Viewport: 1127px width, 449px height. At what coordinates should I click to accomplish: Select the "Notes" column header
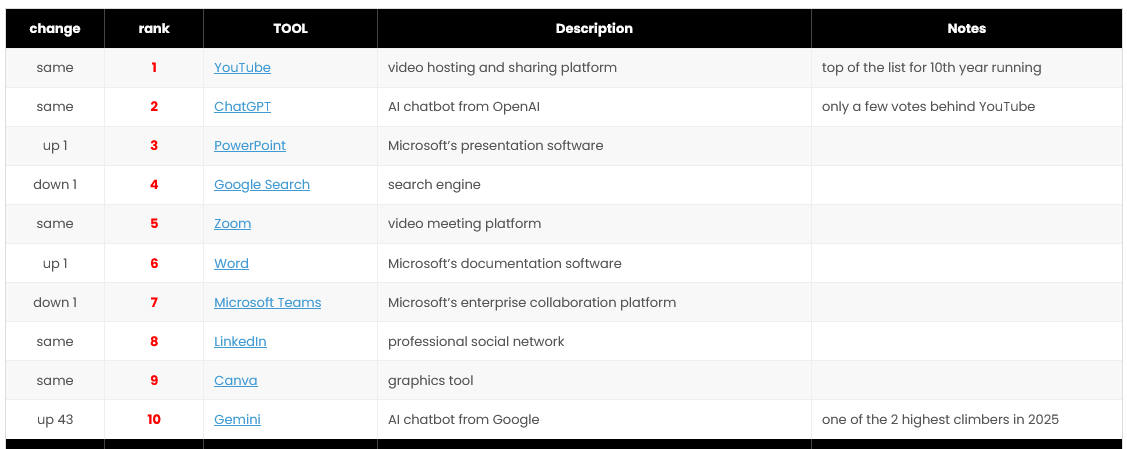966,29
